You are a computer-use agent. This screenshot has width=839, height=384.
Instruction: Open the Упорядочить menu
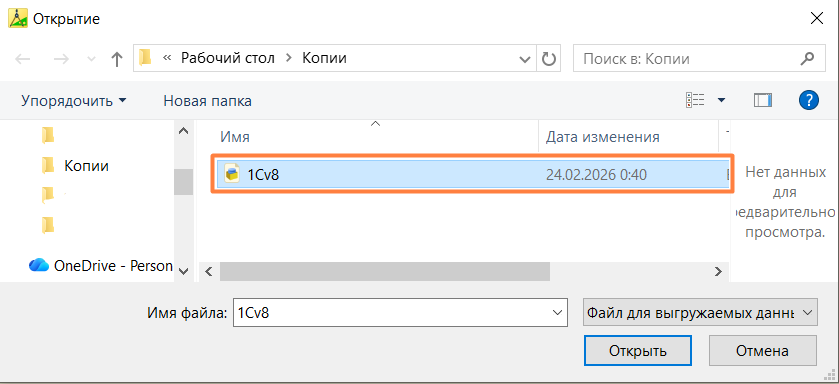pos(74,100)
